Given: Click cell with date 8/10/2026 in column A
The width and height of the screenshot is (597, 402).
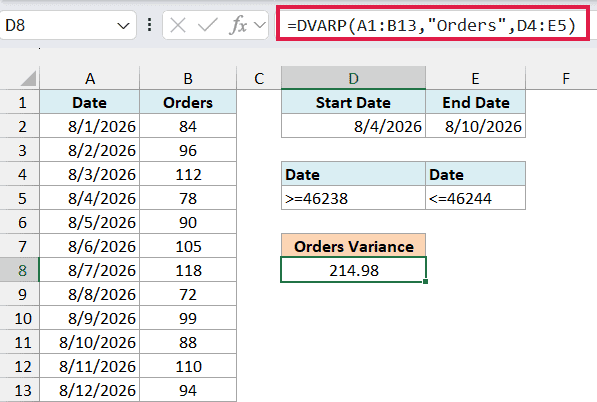Looking at the screenshot, I should [x=89, y=342].
